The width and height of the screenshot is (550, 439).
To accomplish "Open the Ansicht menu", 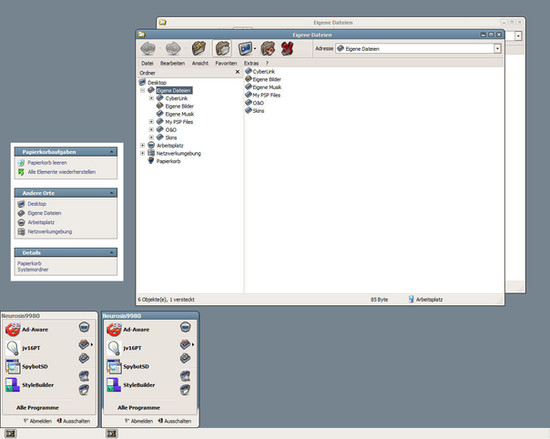I will pyautogui.click(x=200, y=63).
